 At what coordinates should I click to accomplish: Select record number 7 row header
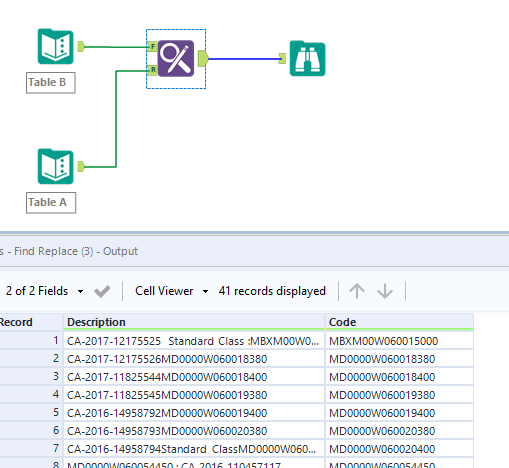[31, 449]
